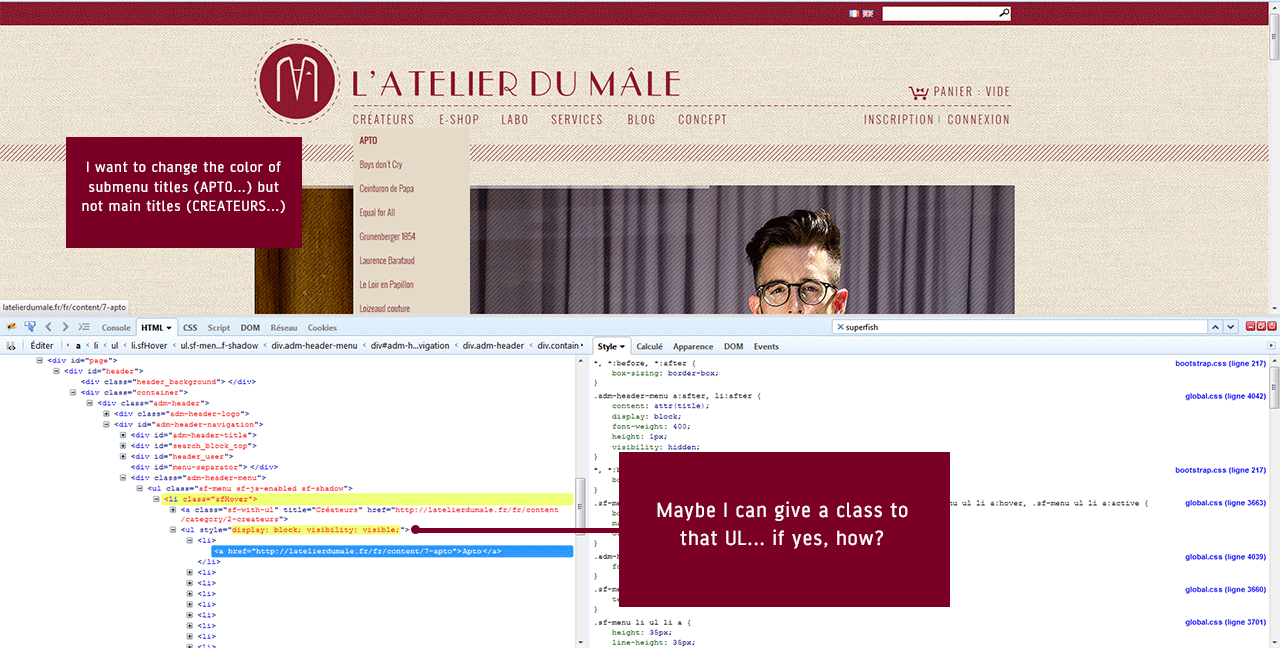This screenshot has height=648, width=1280.
Task: Click the website search magnifier icon
Action: (x=1004, y=14)
